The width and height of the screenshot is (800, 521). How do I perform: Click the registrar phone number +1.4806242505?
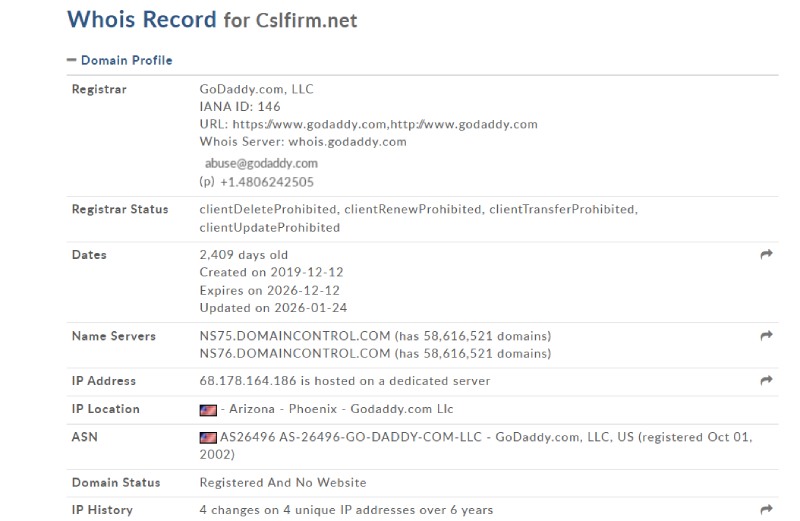tap(267, 182)
